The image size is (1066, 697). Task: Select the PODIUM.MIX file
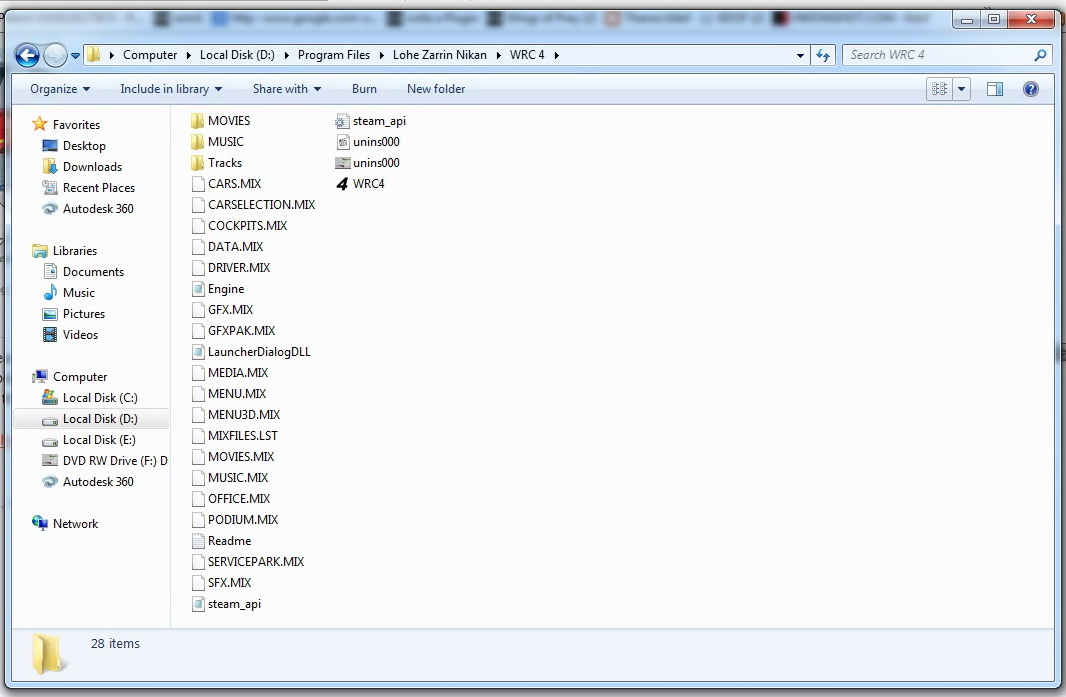tap(243, 520)
